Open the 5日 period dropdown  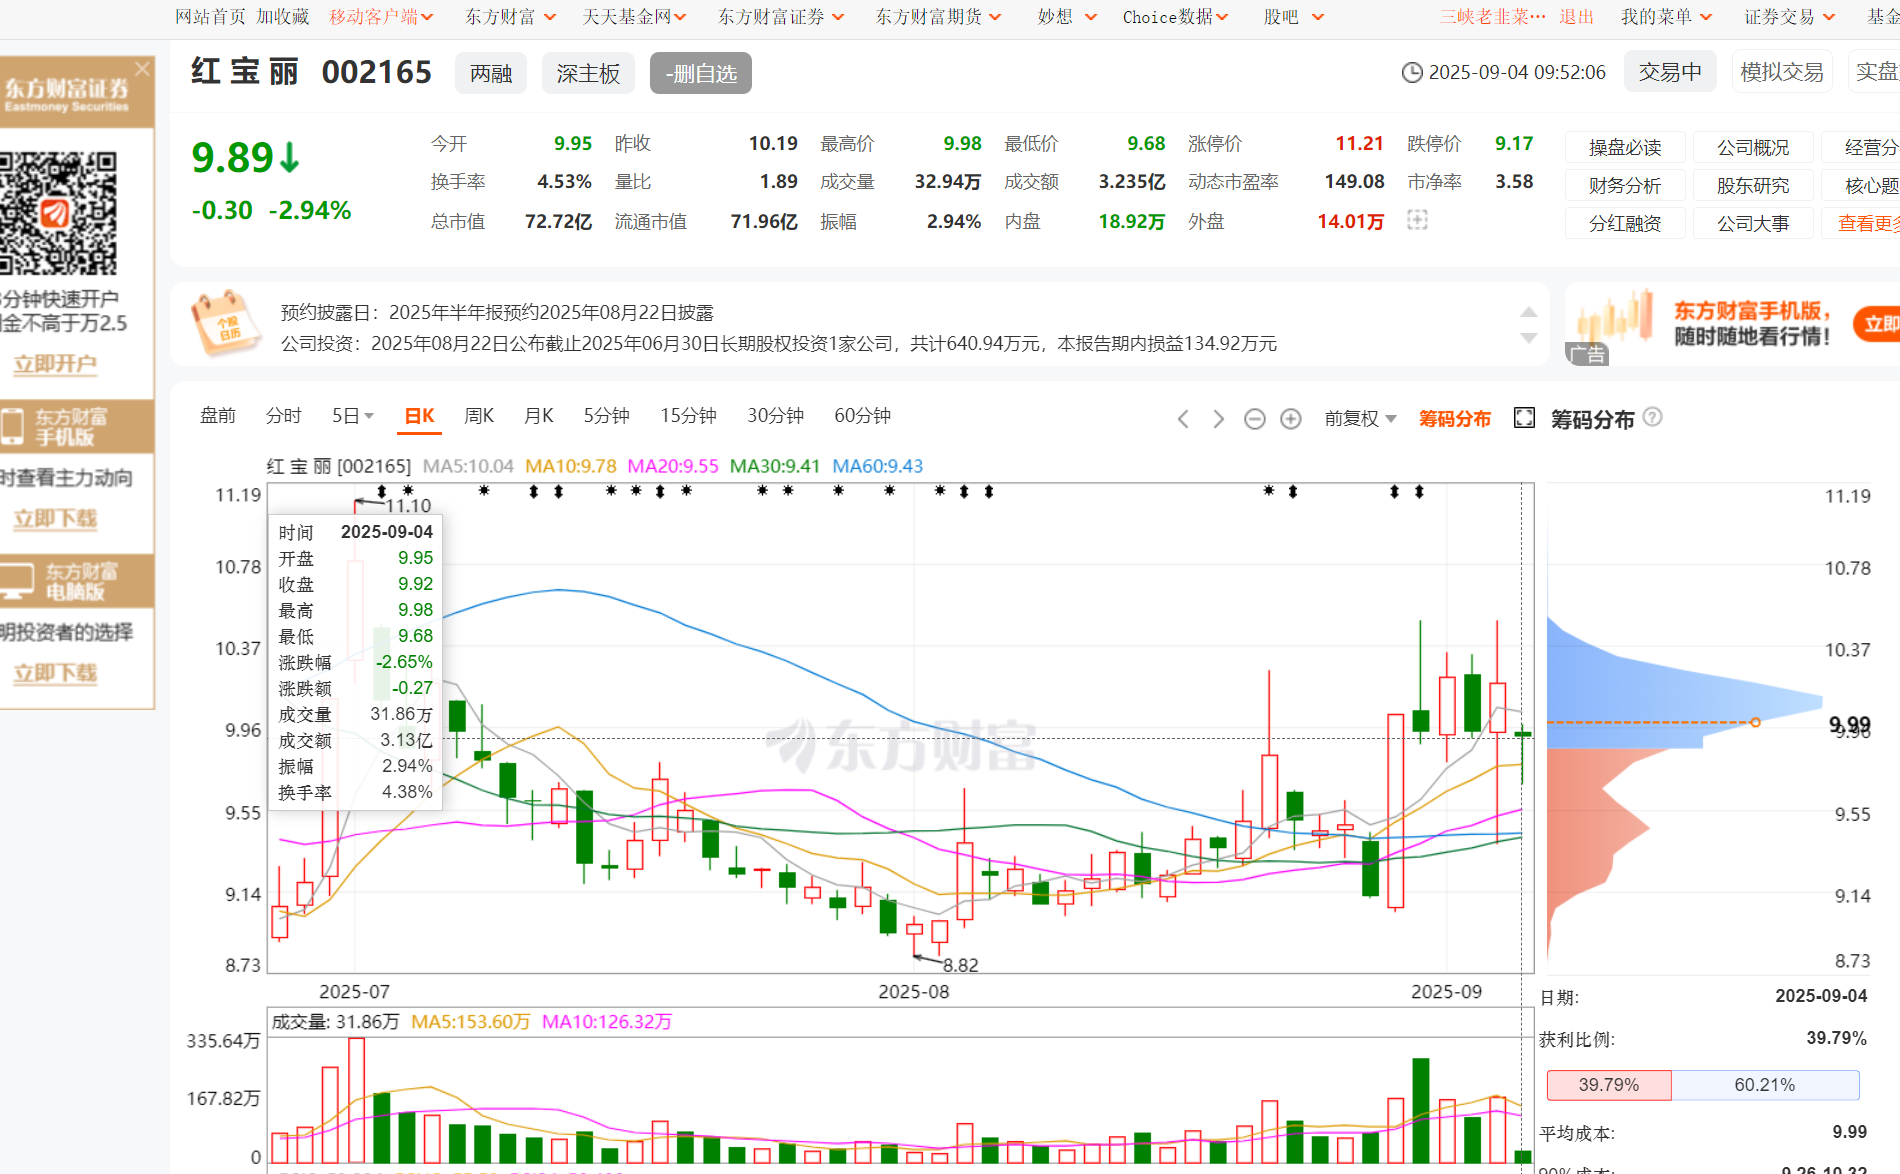(352, 416)
